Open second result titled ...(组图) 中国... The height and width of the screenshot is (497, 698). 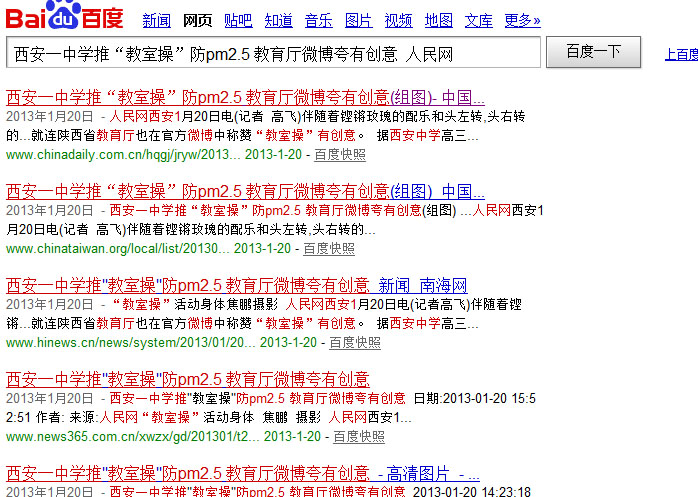[245, 191]
